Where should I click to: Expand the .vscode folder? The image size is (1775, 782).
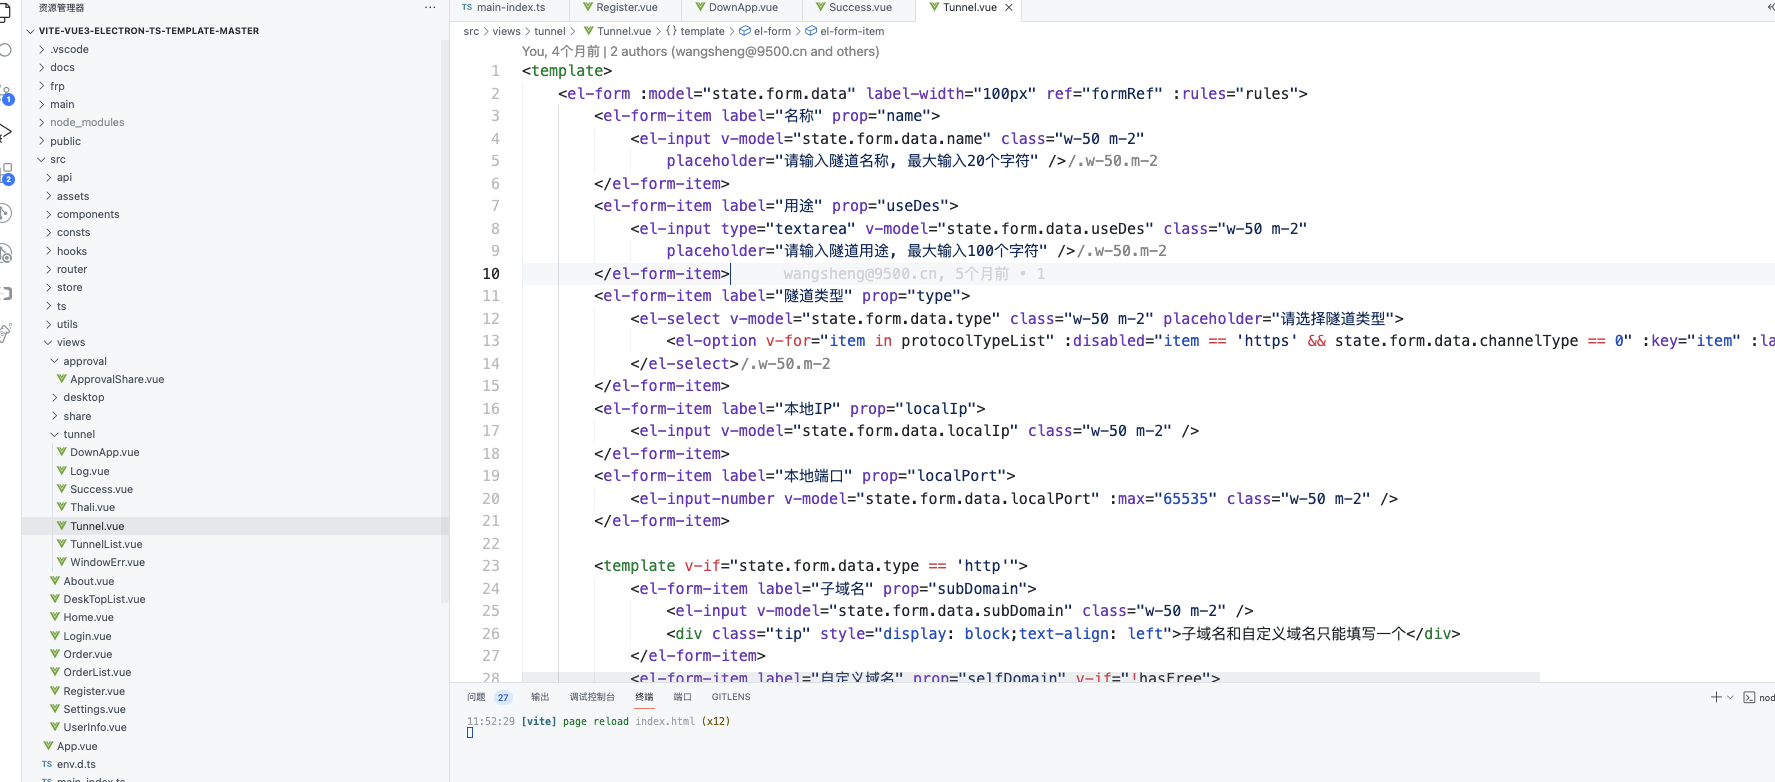(x=236, y=49)
